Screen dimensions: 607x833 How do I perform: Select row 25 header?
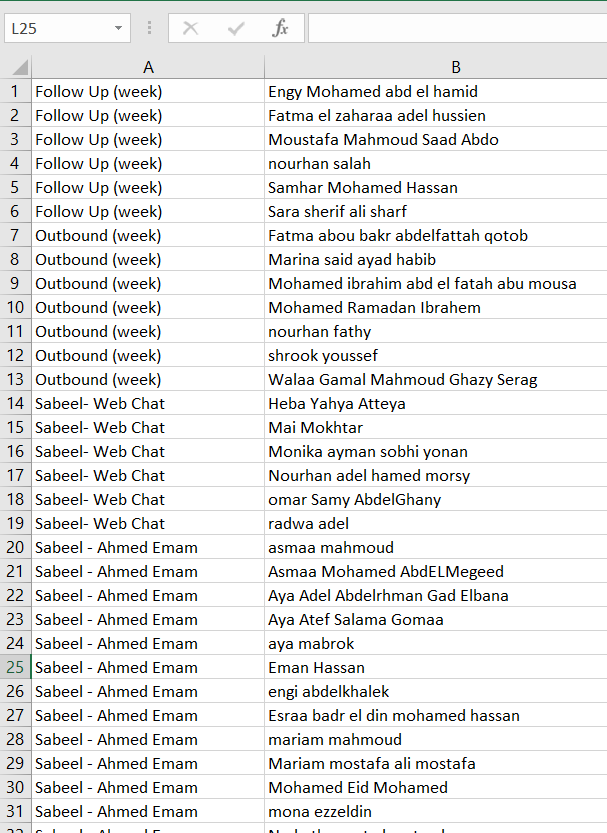coord(16,667)
